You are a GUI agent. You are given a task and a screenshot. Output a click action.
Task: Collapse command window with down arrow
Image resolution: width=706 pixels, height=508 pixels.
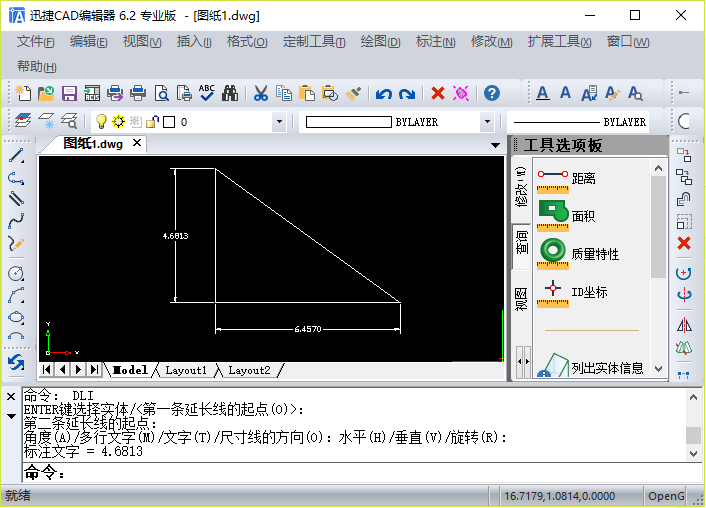[x=11, y=417]
